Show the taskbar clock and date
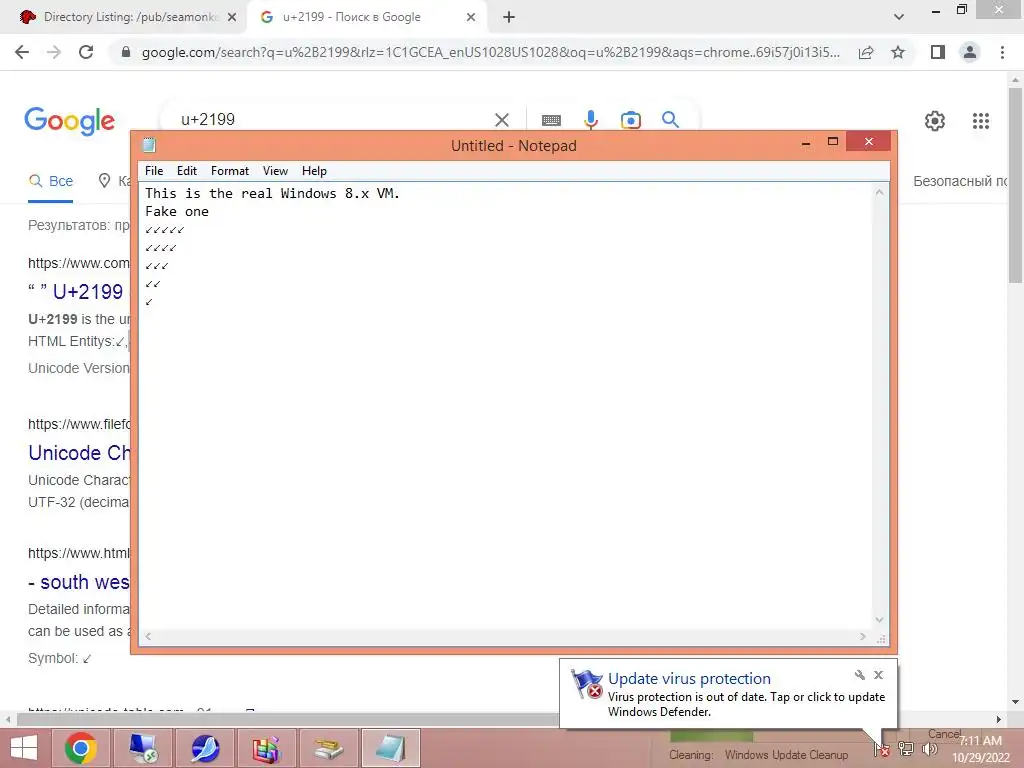Screen dimensions: 1024x768 [x=981, y=749]
